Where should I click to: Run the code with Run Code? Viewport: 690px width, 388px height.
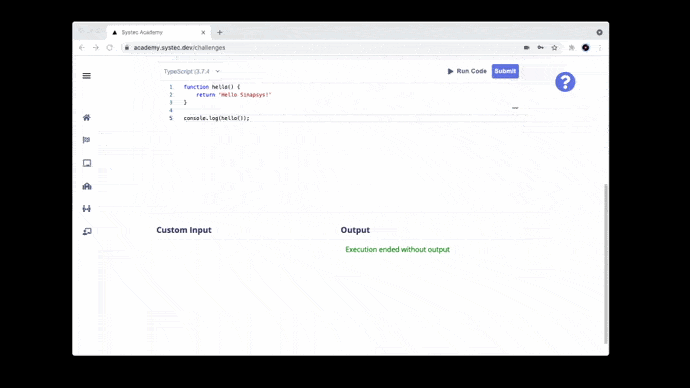point(467,71)
